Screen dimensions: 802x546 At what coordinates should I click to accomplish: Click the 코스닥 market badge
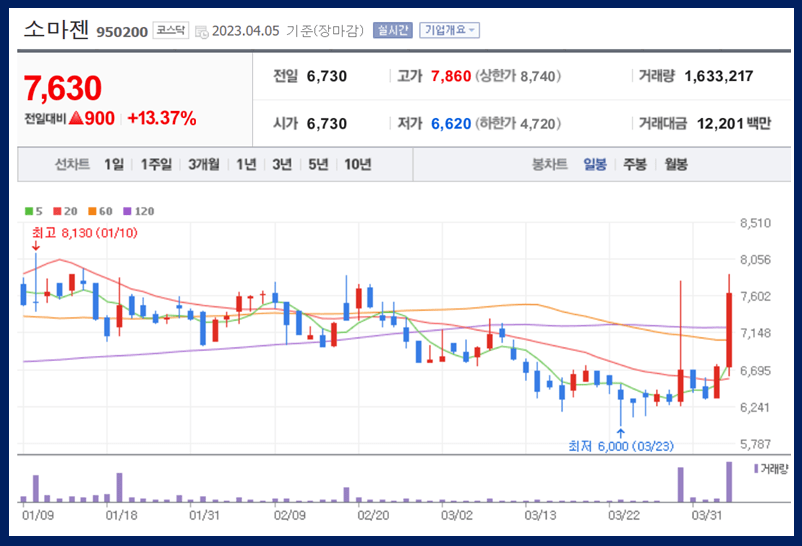[170, 30]
